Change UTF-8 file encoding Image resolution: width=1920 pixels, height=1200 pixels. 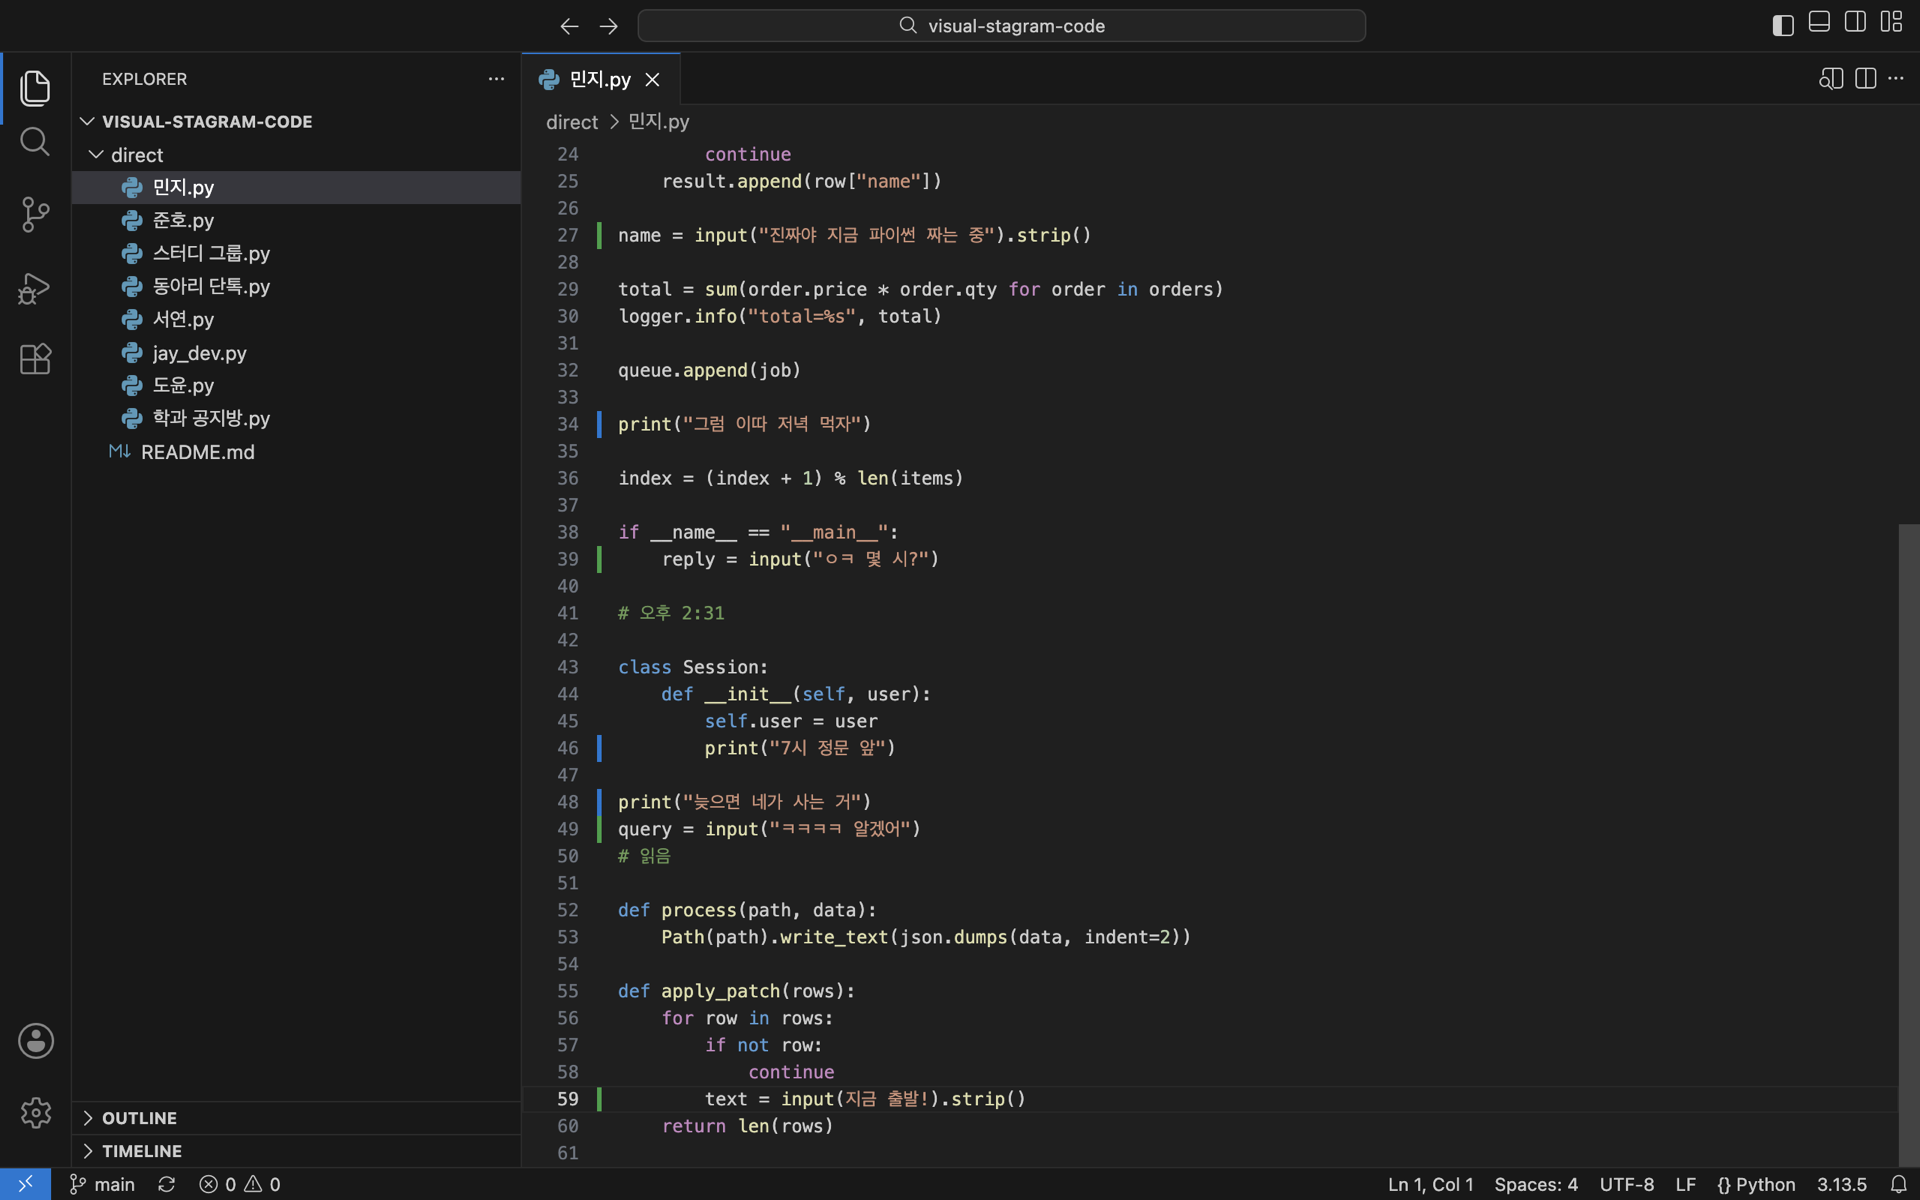(x=1627, y=1184)
